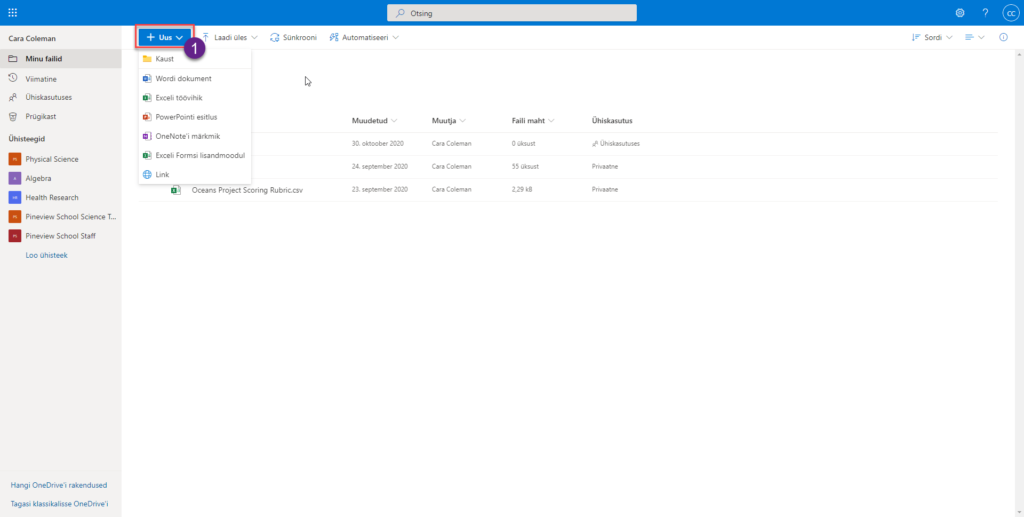Select Wordi dokument from the menu
The width and height of the screenshot is (1024, 517).
(x=183, y=78)
